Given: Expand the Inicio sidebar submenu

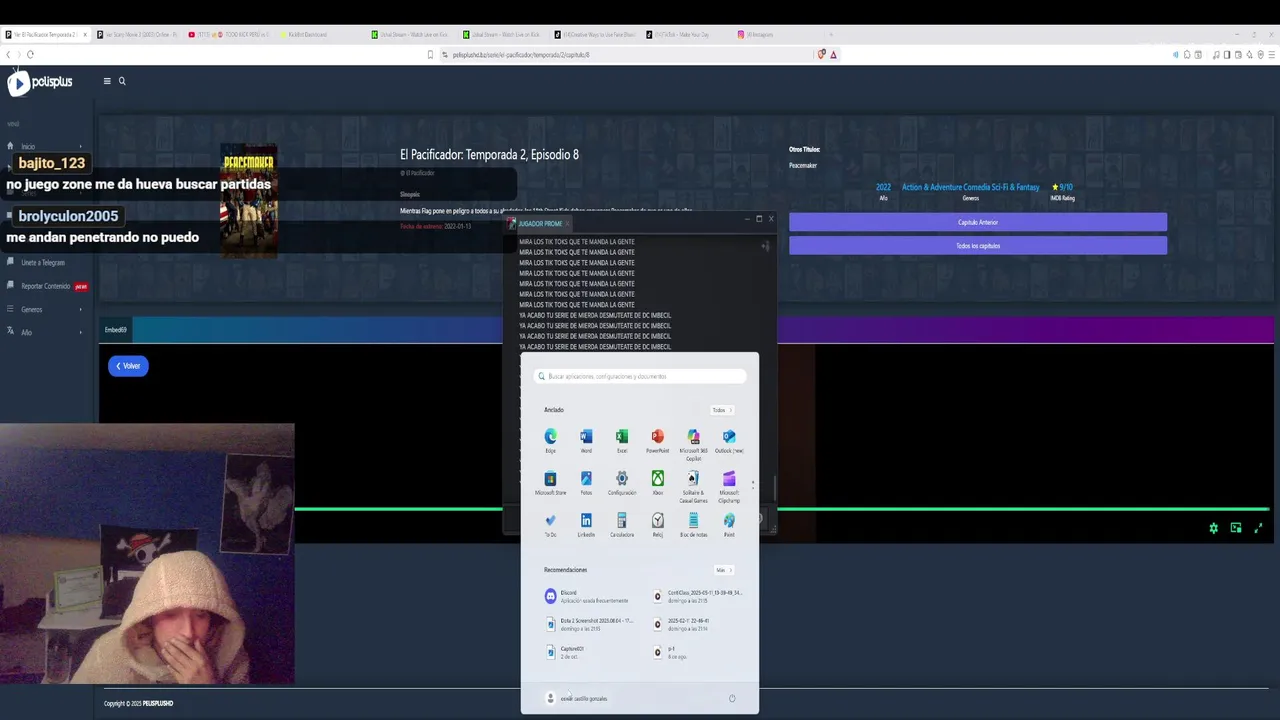Looking at the screenshot, I should click(81, 146).
